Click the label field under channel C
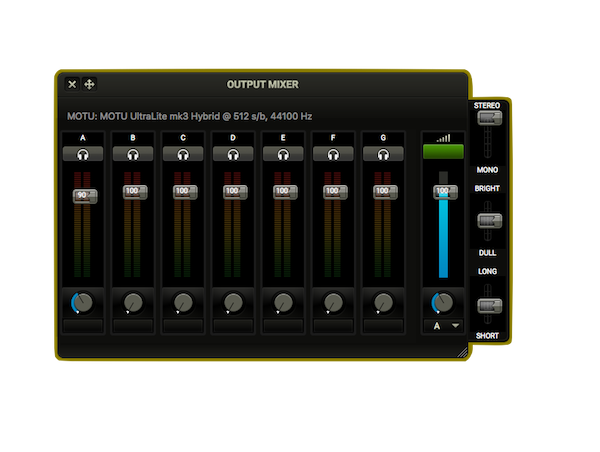600x452 pixels. coord(183,326)
